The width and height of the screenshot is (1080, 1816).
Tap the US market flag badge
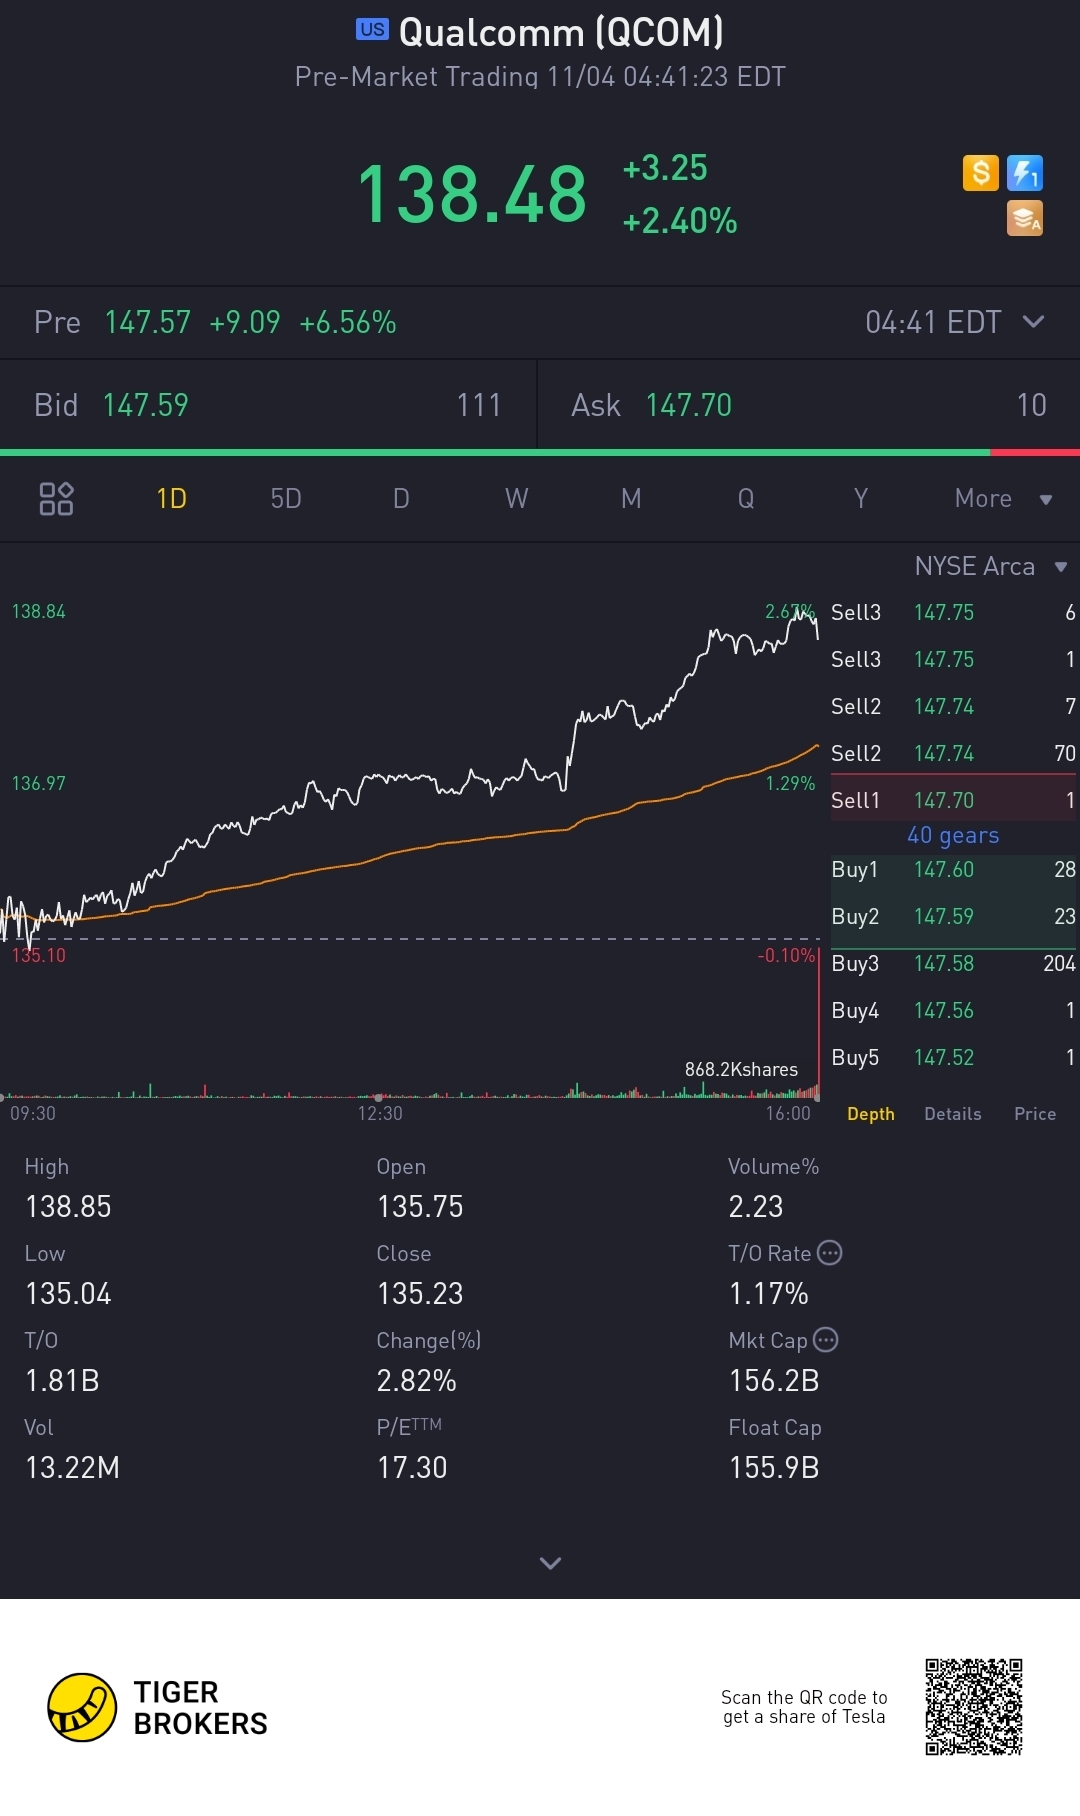click(372, 30)
